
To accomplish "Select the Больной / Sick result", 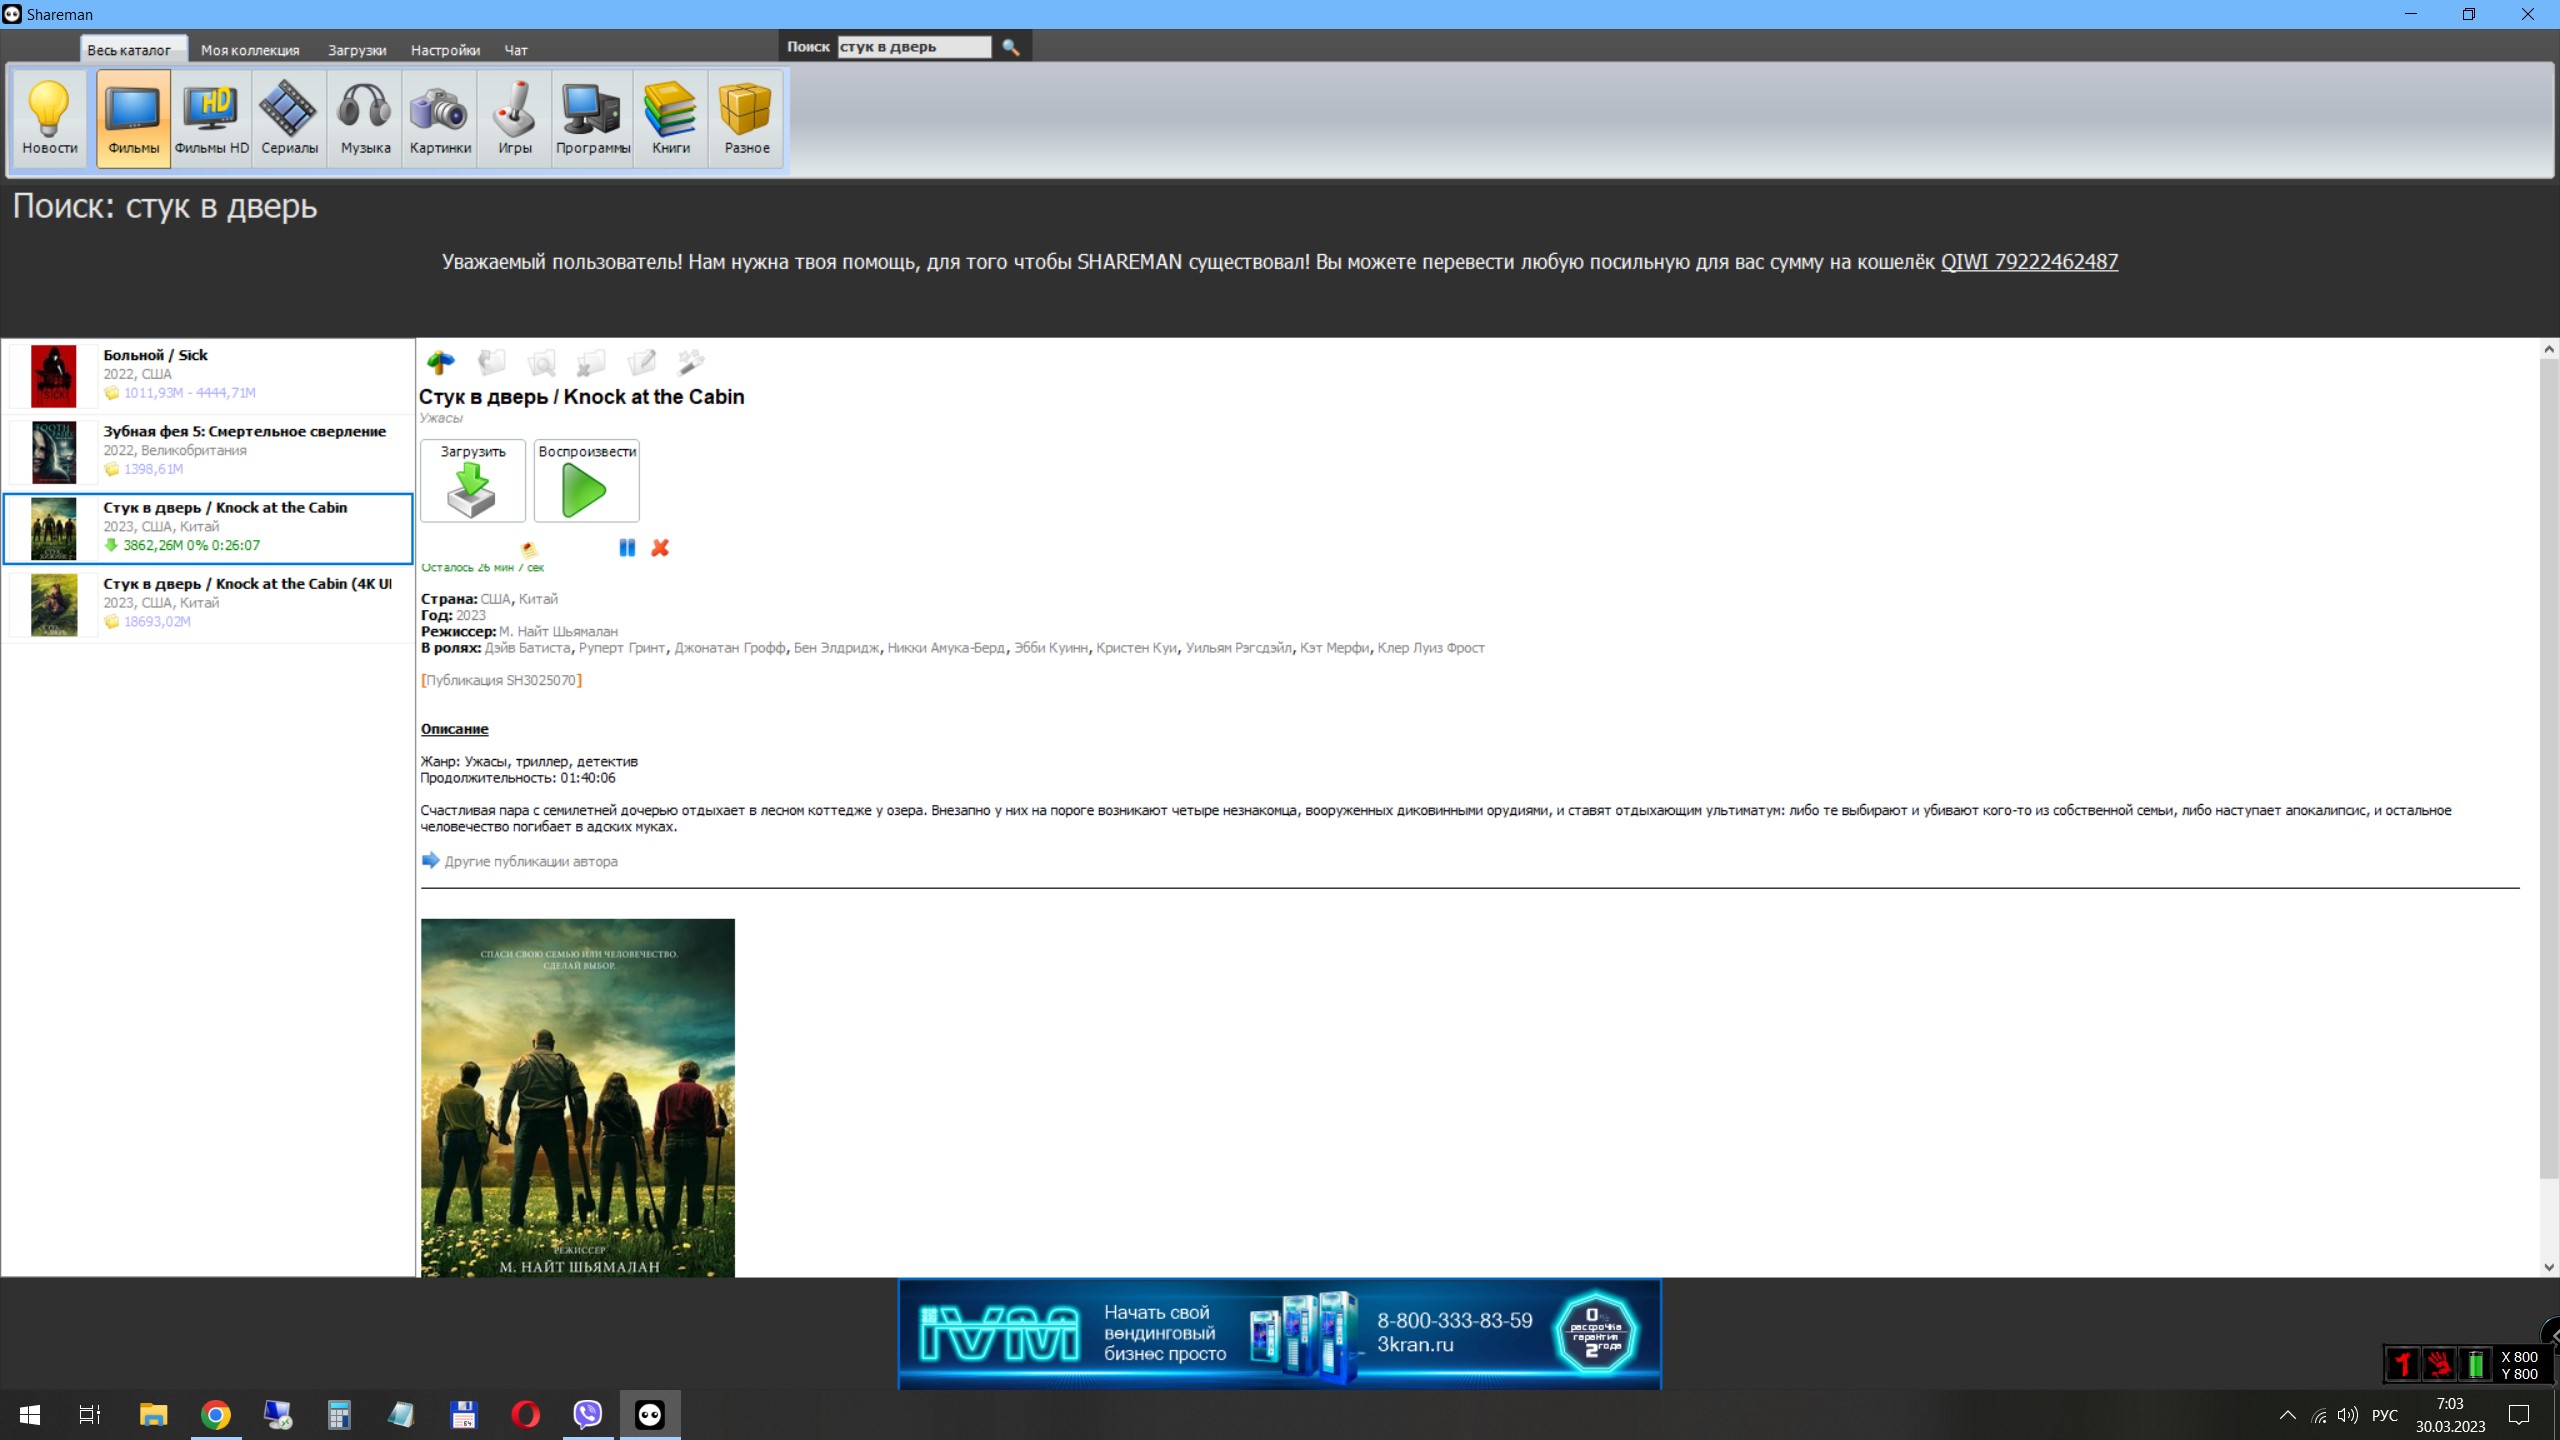I will 208,375.
